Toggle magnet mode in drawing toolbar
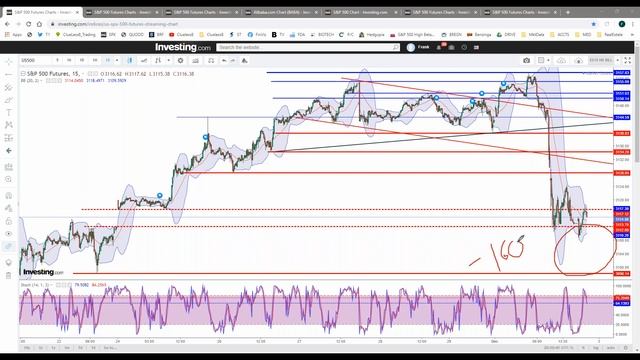The height and width of the screenshot is (360, 640). (9, 196)
